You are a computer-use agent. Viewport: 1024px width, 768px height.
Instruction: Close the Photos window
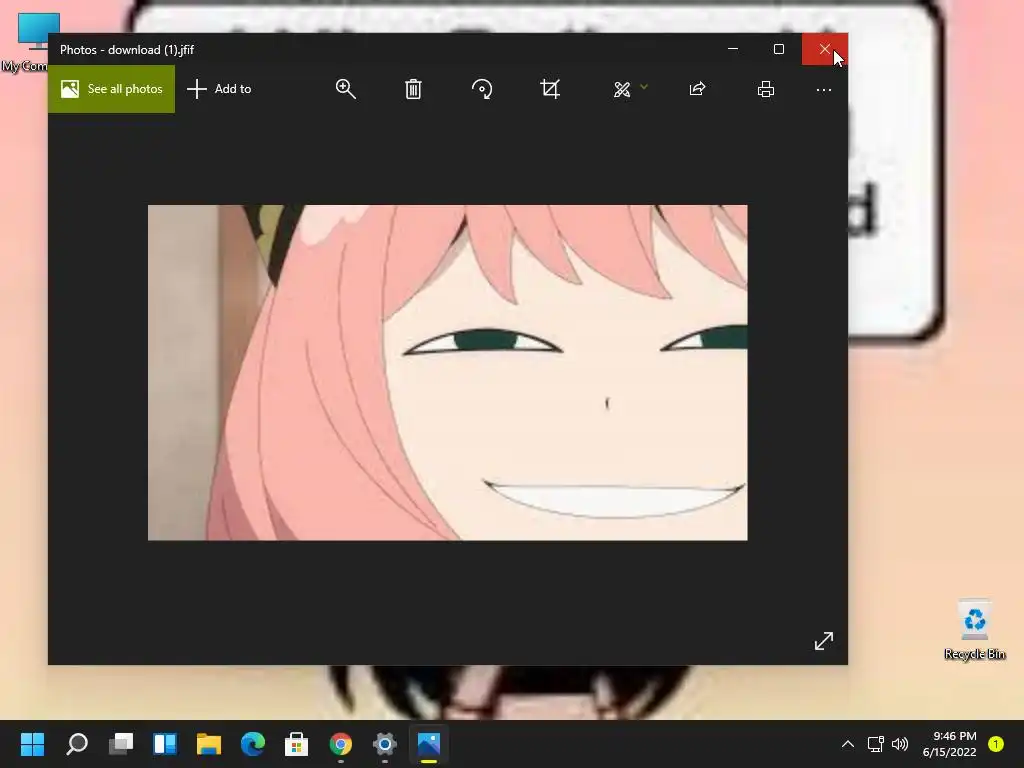(825, 49)
